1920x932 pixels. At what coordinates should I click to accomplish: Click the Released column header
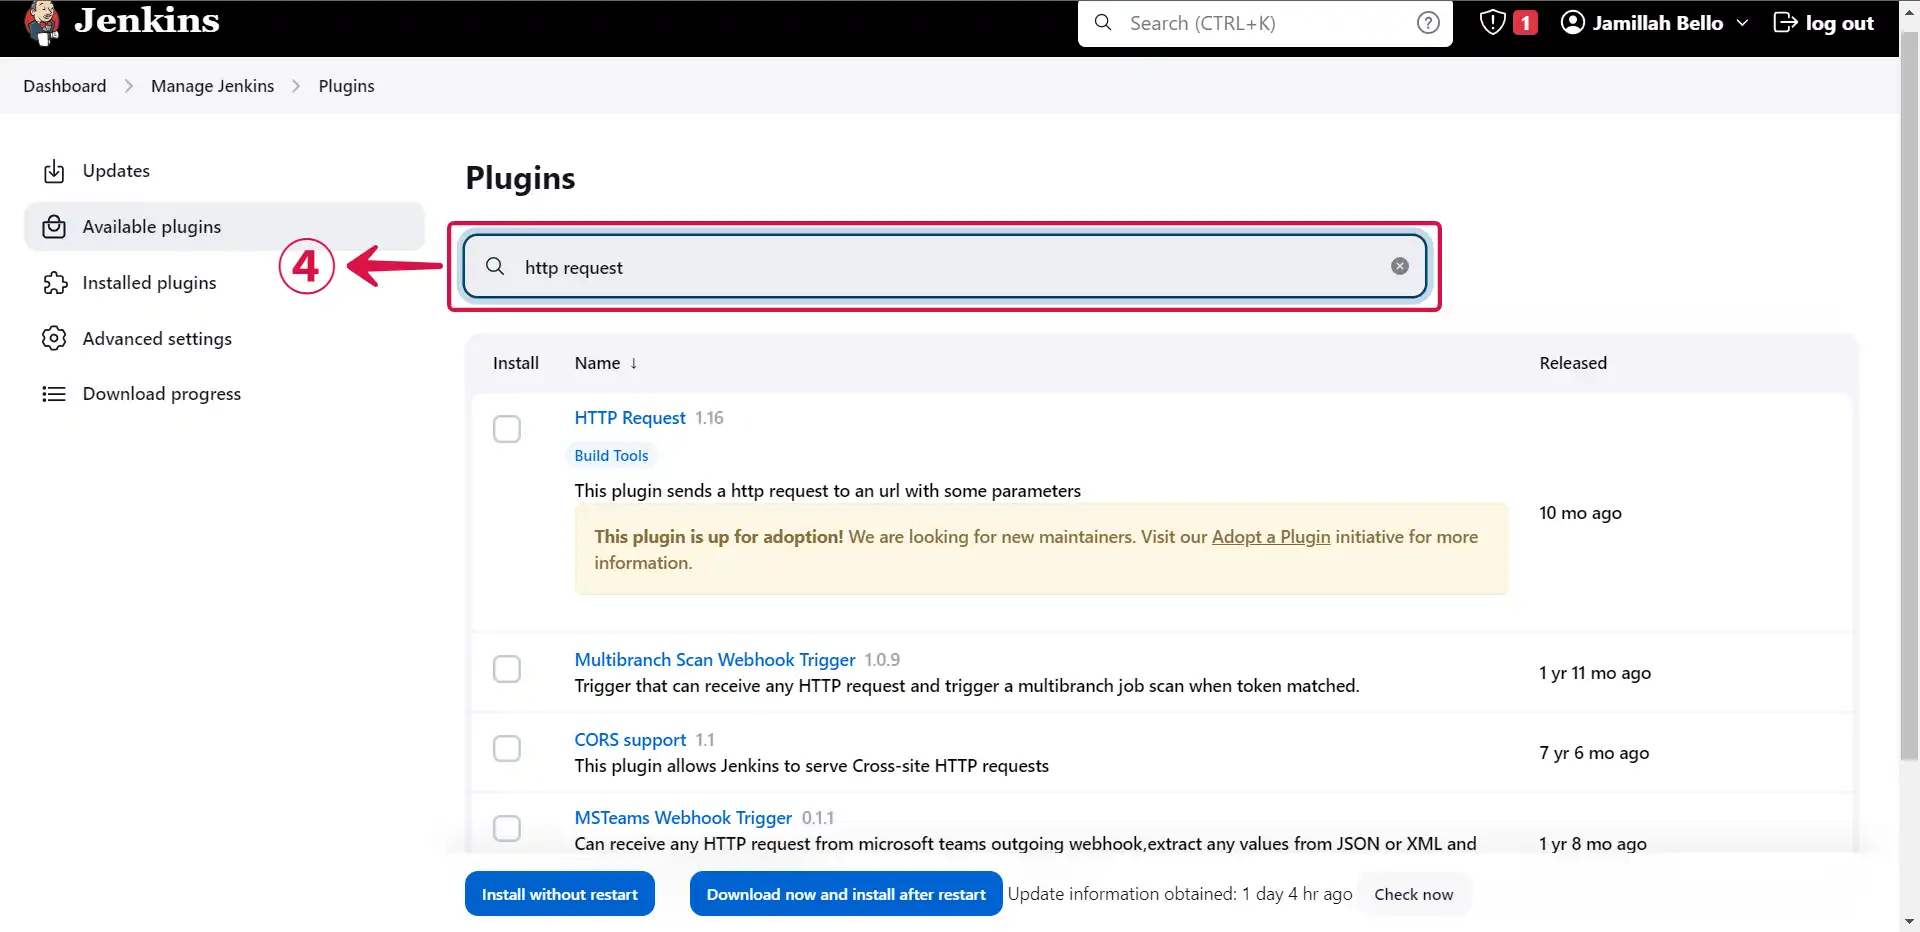pos(1573,363)
